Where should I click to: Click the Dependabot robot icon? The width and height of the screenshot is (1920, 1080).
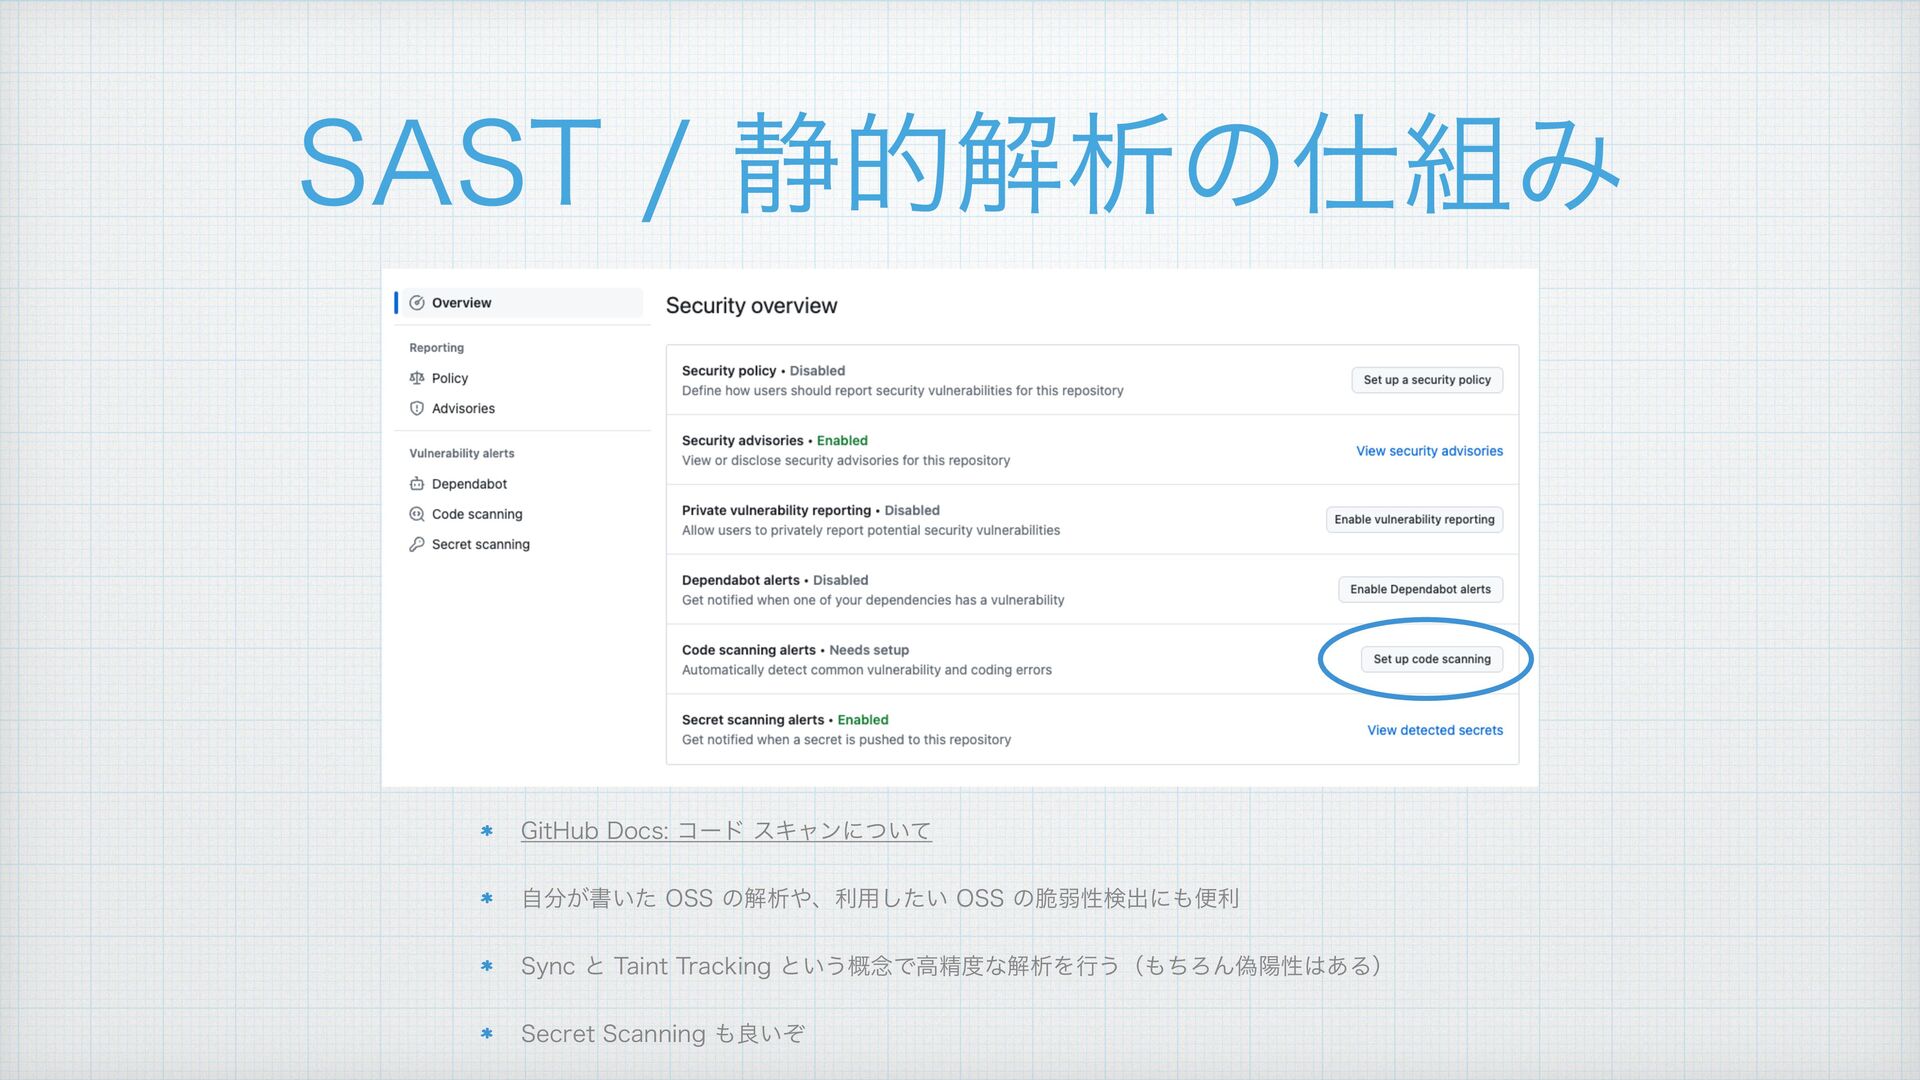point(417,484)
